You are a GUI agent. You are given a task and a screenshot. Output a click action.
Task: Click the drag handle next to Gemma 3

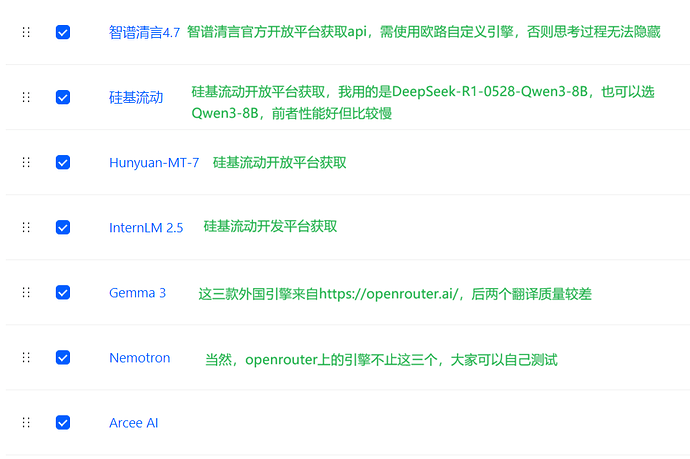coord(26,292)
